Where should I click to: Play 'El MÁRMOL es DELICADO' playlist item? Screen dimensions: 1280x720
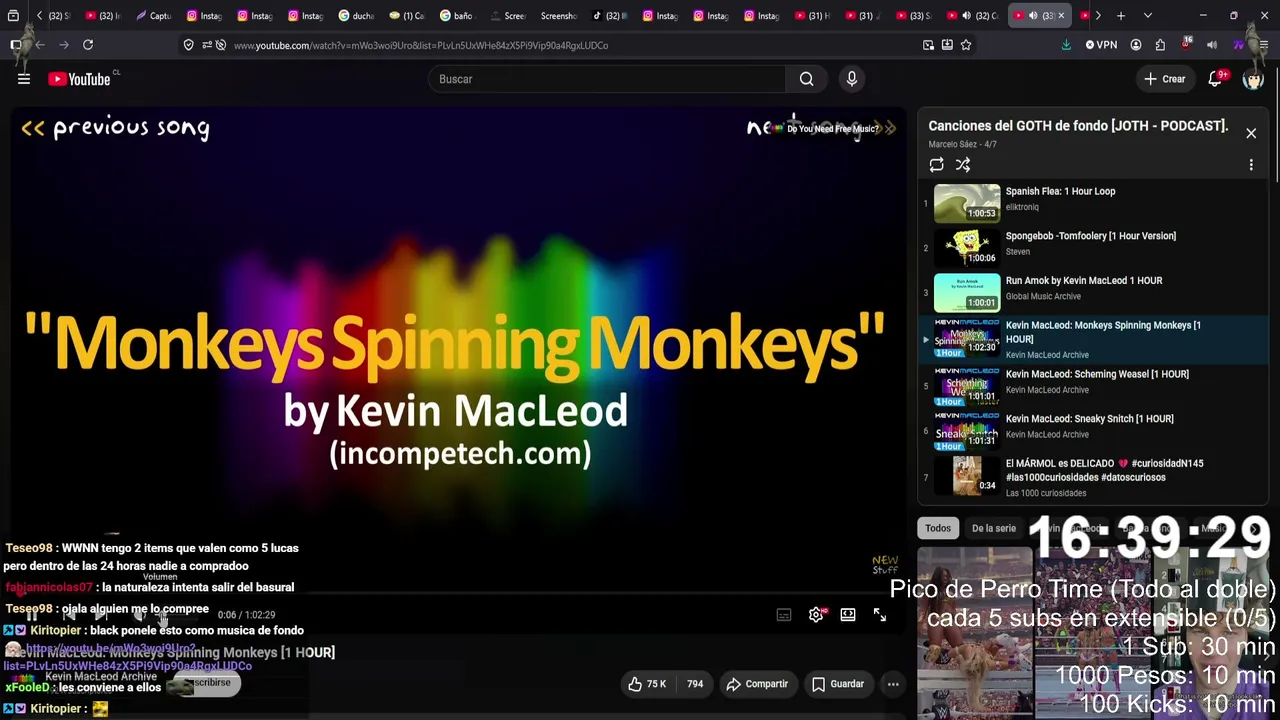1093,477
